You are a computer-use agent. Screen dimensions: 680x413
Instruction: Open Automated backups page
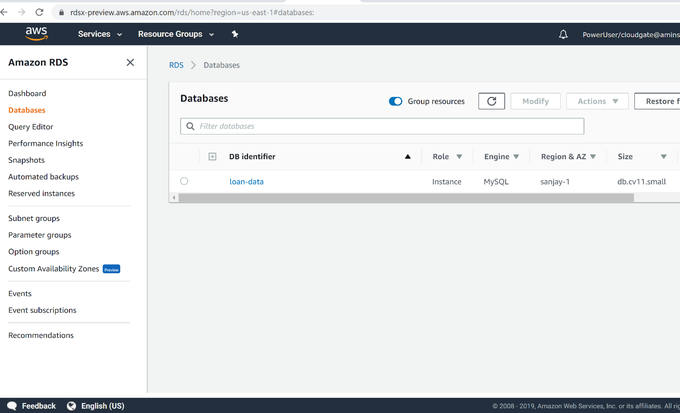click(x=43, y=177)
